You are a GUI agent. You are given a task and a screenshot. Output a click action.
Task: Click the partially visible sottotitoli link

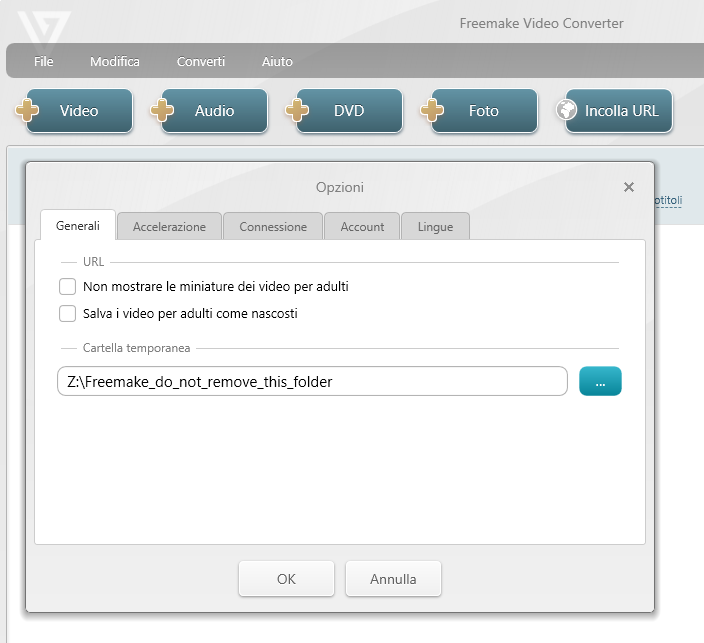pos(668,200)
